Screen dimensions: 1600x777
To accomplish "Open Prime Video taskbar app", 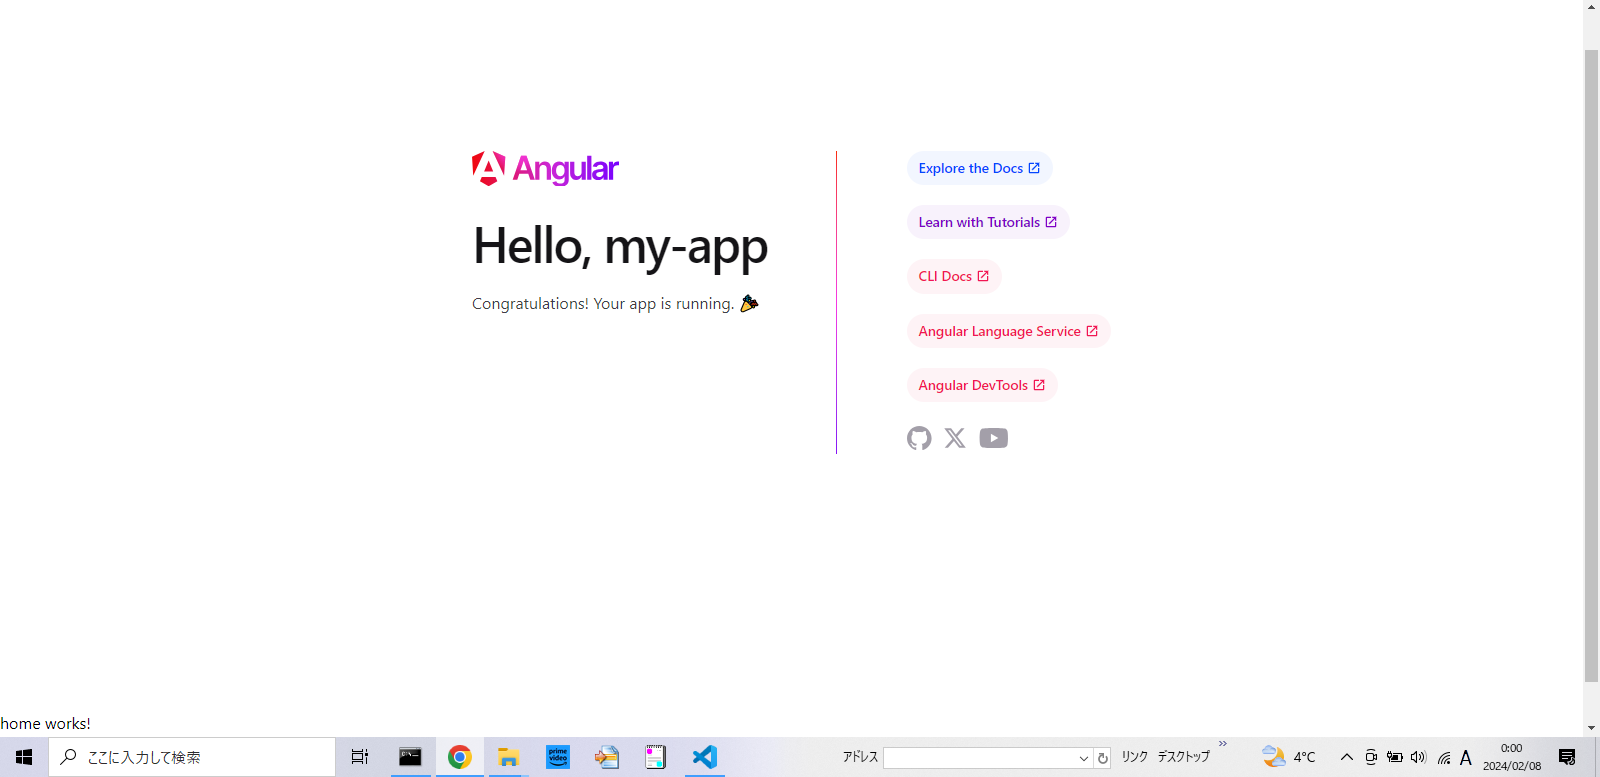I will click(557, 757).
